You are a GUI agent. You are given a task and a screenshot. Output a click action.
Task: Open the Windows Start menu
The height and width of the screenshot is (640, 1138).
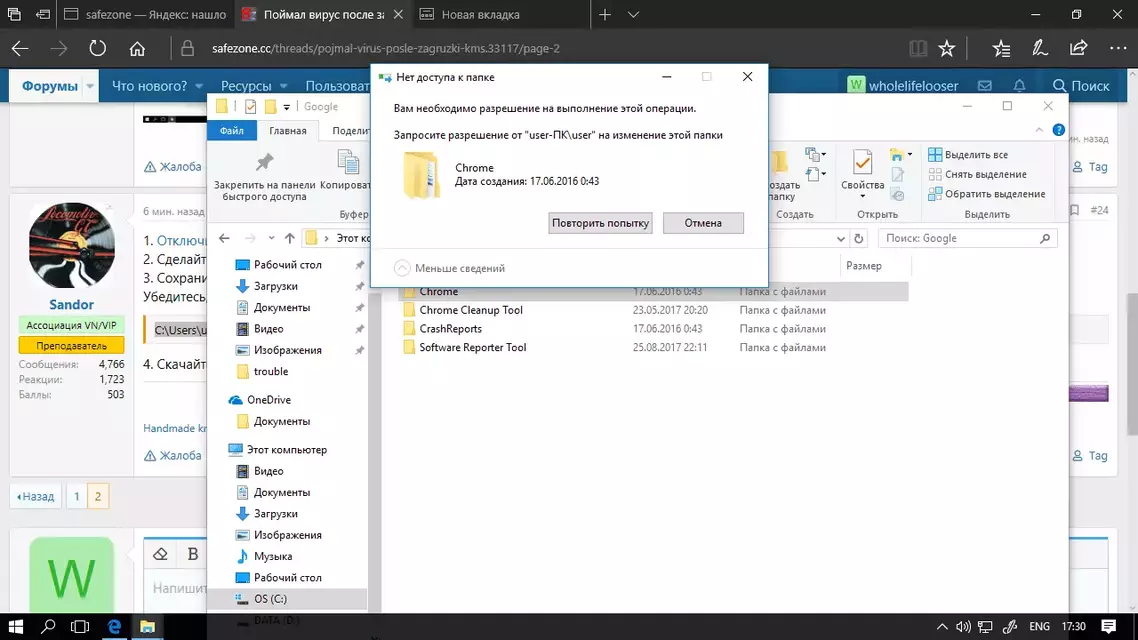[15, 626]
